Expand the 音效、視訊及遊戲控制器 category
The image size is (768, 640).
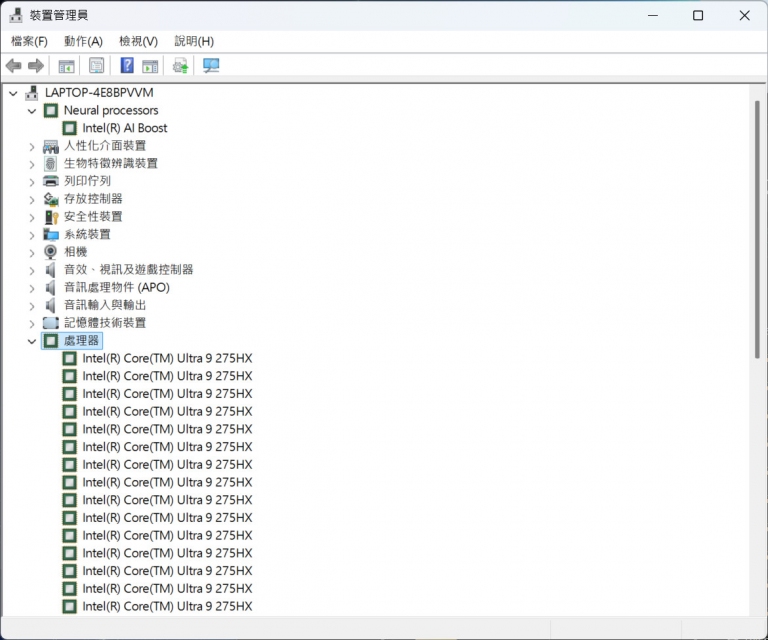point(32,270)
